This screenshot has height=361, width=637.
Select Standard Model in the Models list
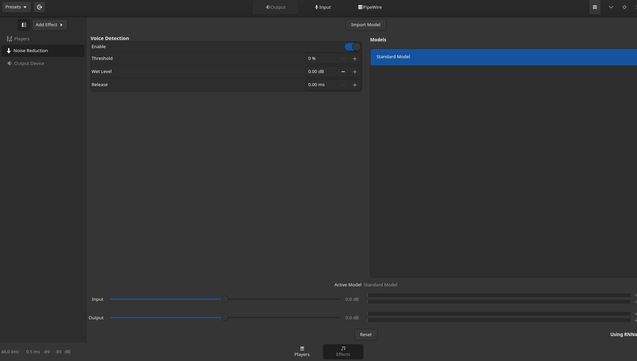pos(504,57)
